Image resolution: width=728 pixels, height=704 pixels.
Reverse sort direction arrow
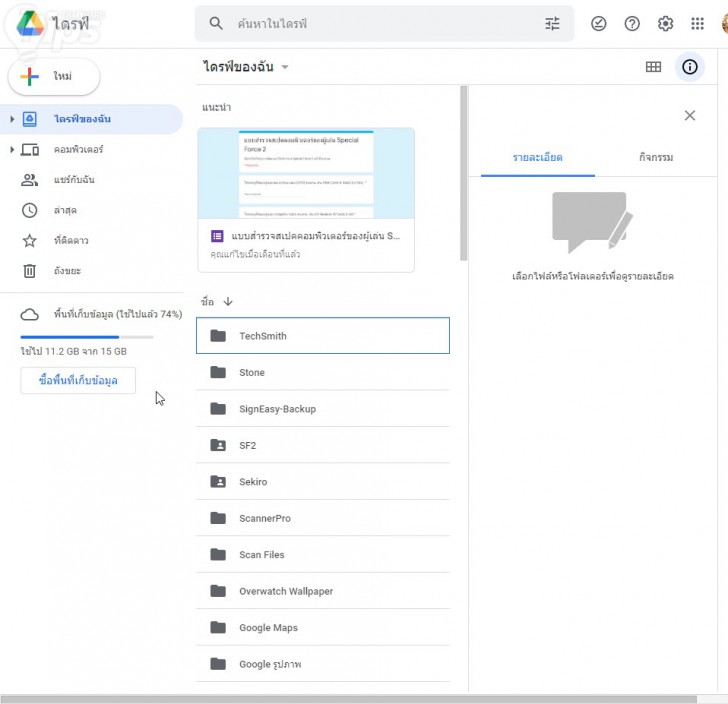click(x=228, y=302)
